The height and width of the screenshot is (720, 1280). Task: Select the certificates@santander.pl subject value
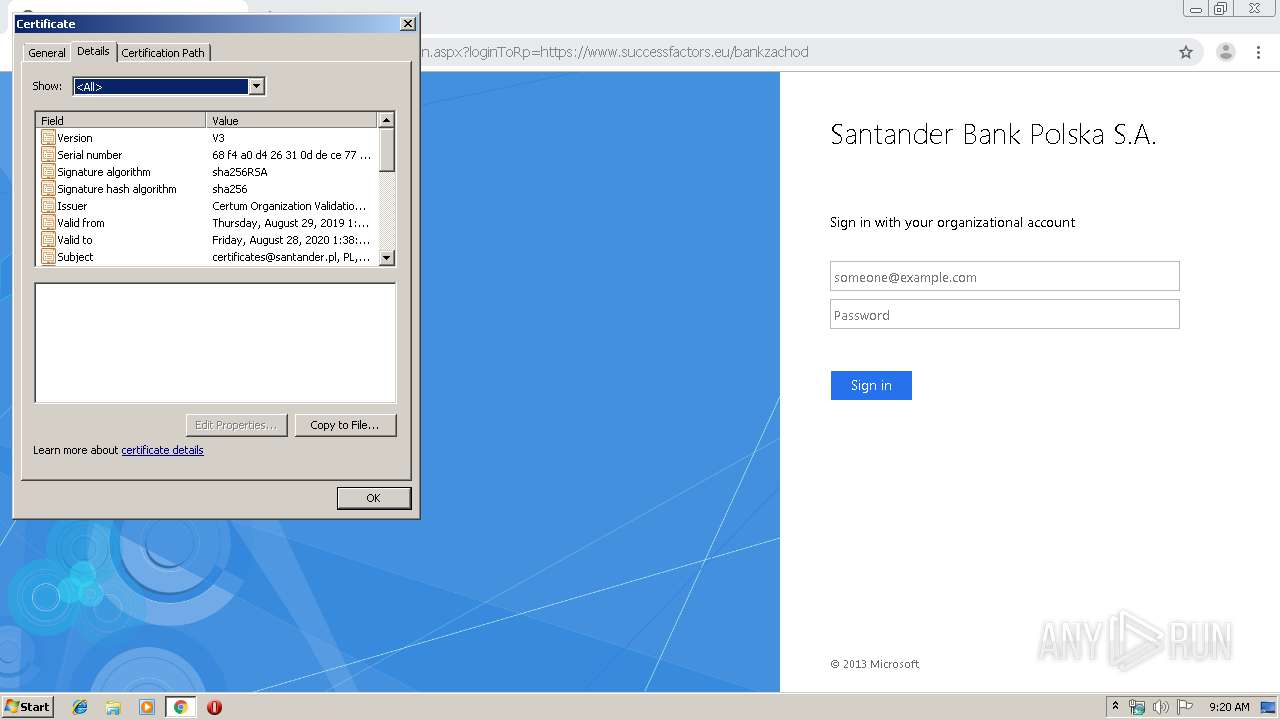pos(291,257)
